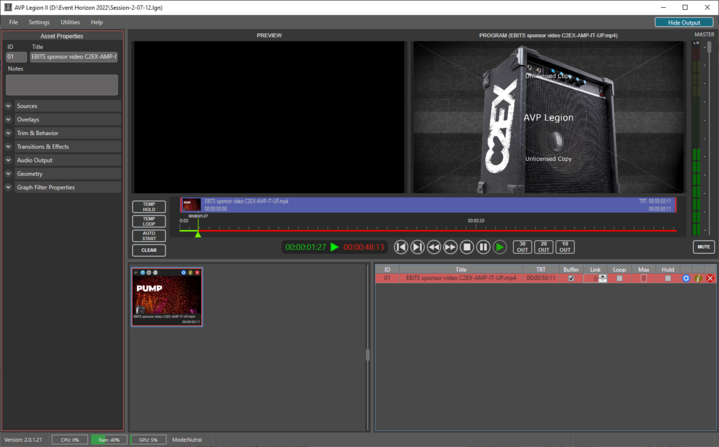The height and width of the screenshot is (447, 719).
Task: Skip to the next clip
Action: (x=418, y=247)
